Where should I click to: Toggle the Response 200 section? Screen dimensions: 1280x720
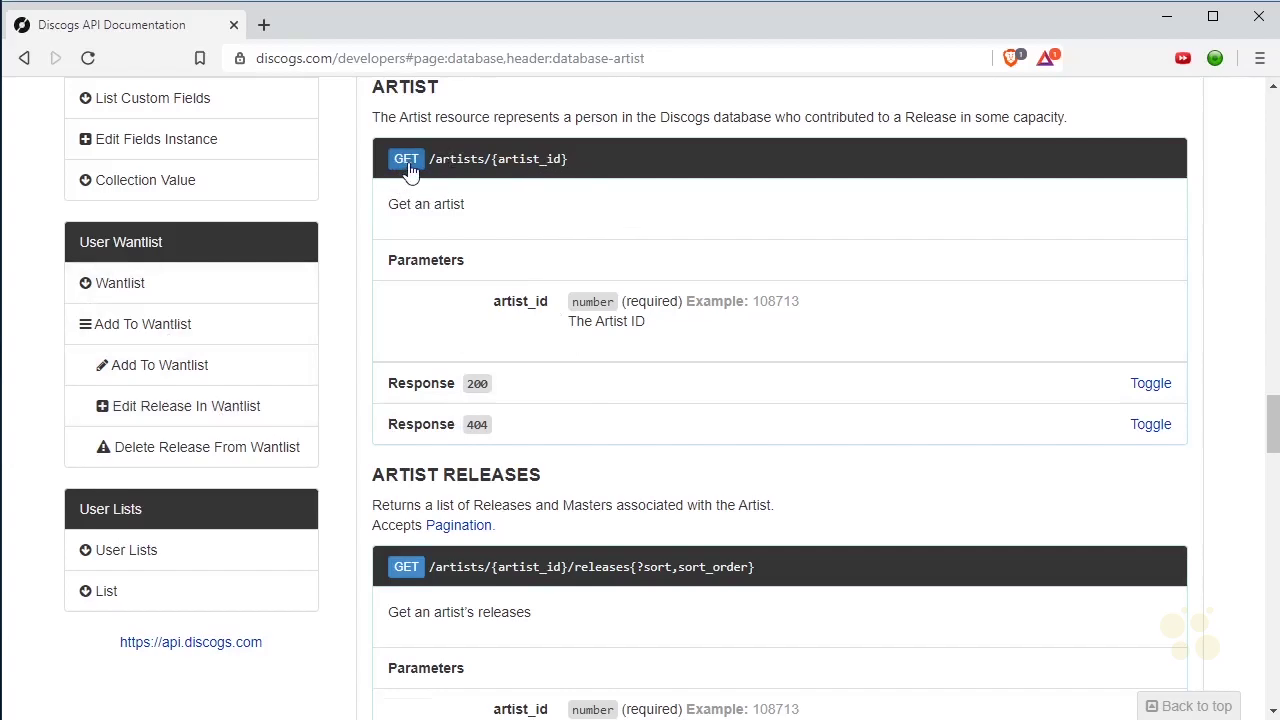1150,383
